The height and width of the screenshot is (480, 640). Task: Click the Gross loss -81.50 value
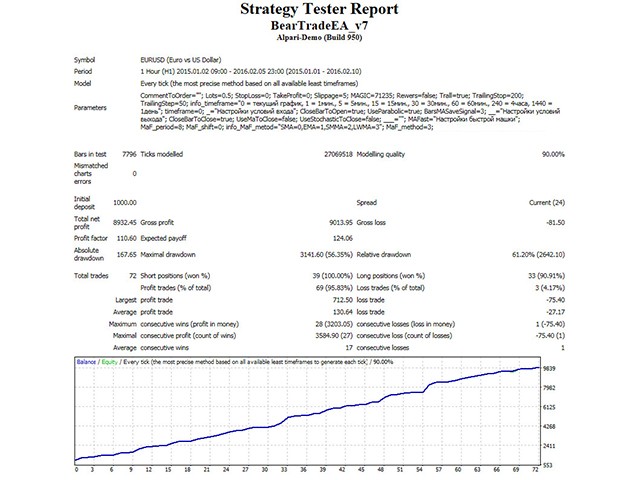tap(556, 223)
